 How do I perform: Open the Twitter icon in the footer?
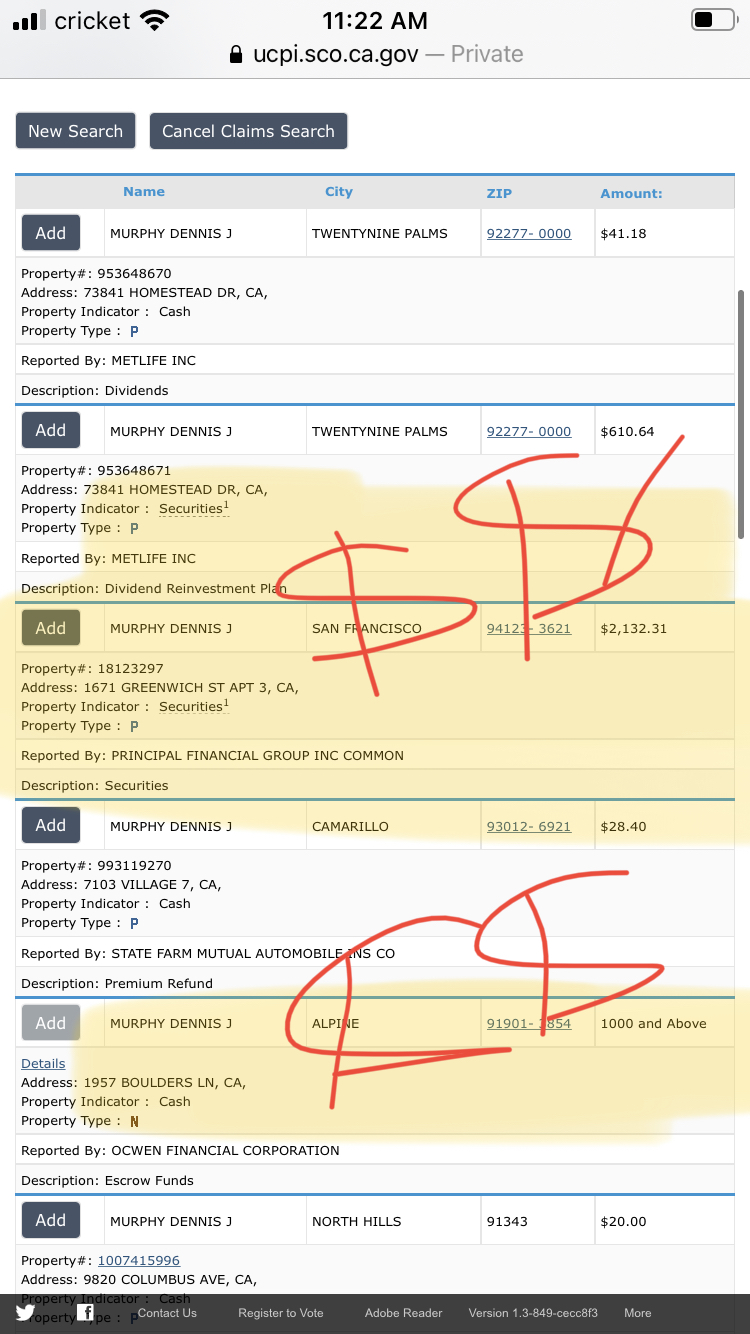coord(26,1313)
